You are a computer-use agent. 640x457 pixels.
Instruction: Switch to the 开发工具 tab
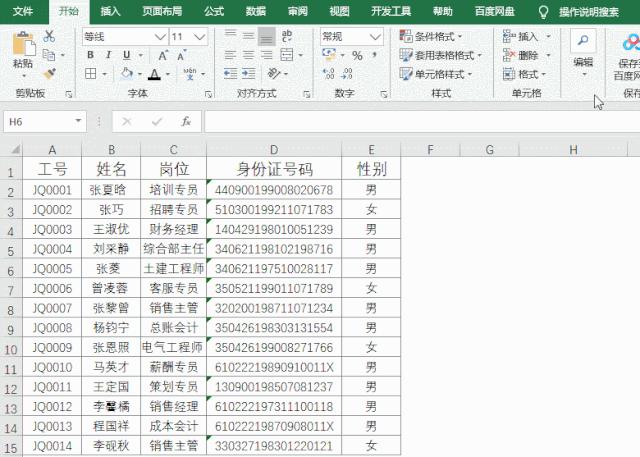[x=391, y=11]
